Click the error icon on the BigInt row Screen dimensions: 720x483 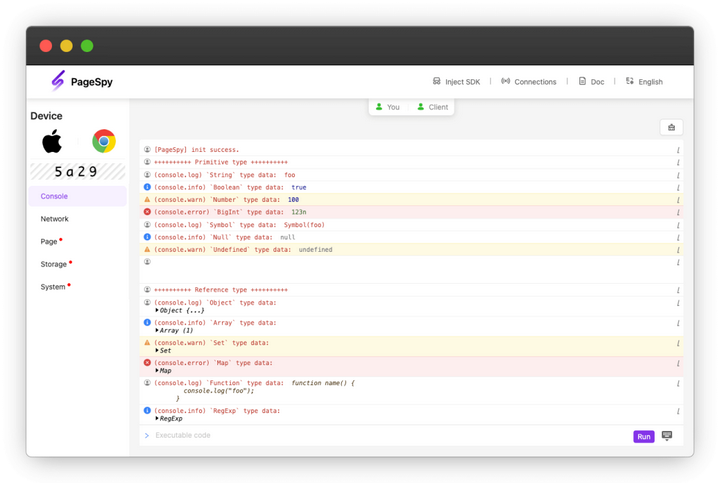point(147,212)
